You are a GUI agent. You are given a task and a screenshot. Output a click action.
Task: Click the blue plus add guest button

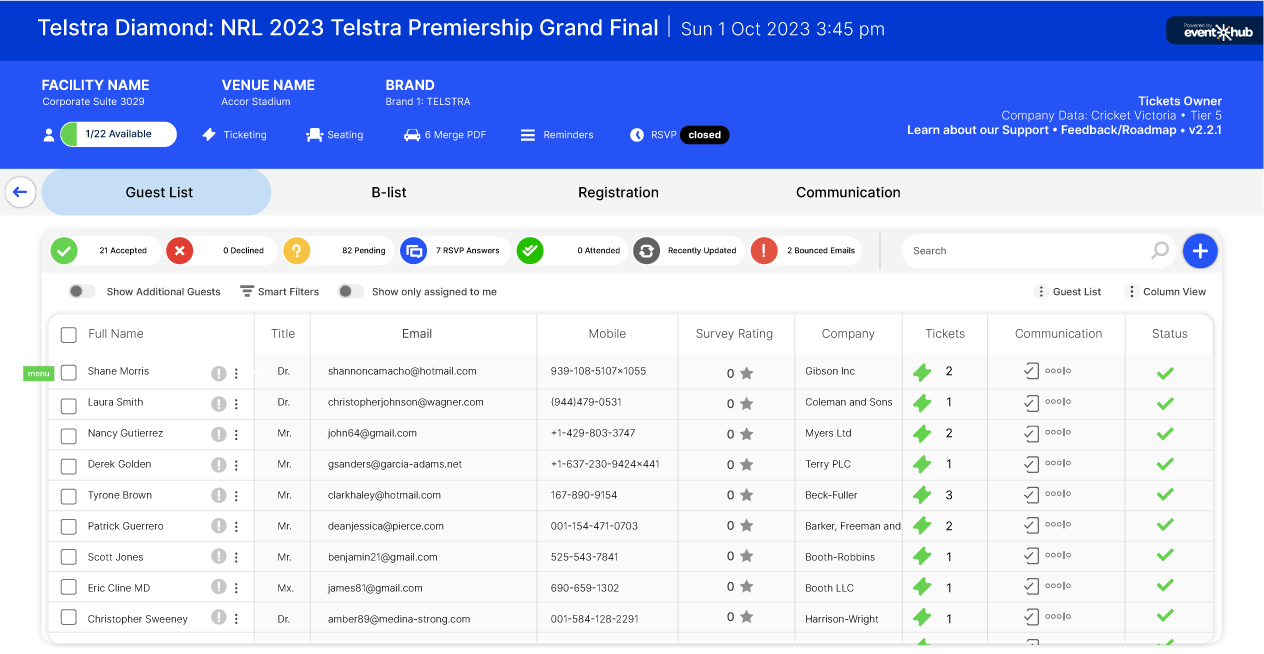click(x=1200, y=251)
